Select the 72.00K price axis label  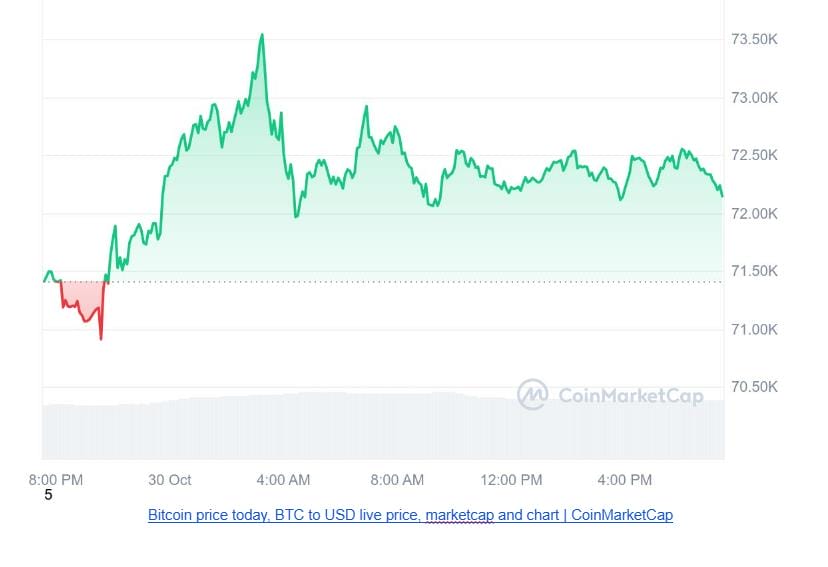point(754,214)
